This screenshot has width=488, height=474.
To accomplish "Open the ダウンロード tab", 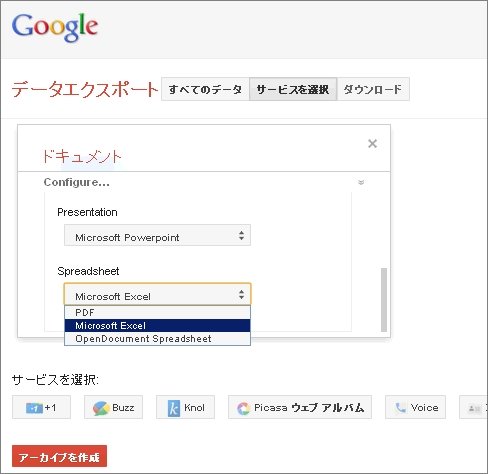I will (373, 89).
